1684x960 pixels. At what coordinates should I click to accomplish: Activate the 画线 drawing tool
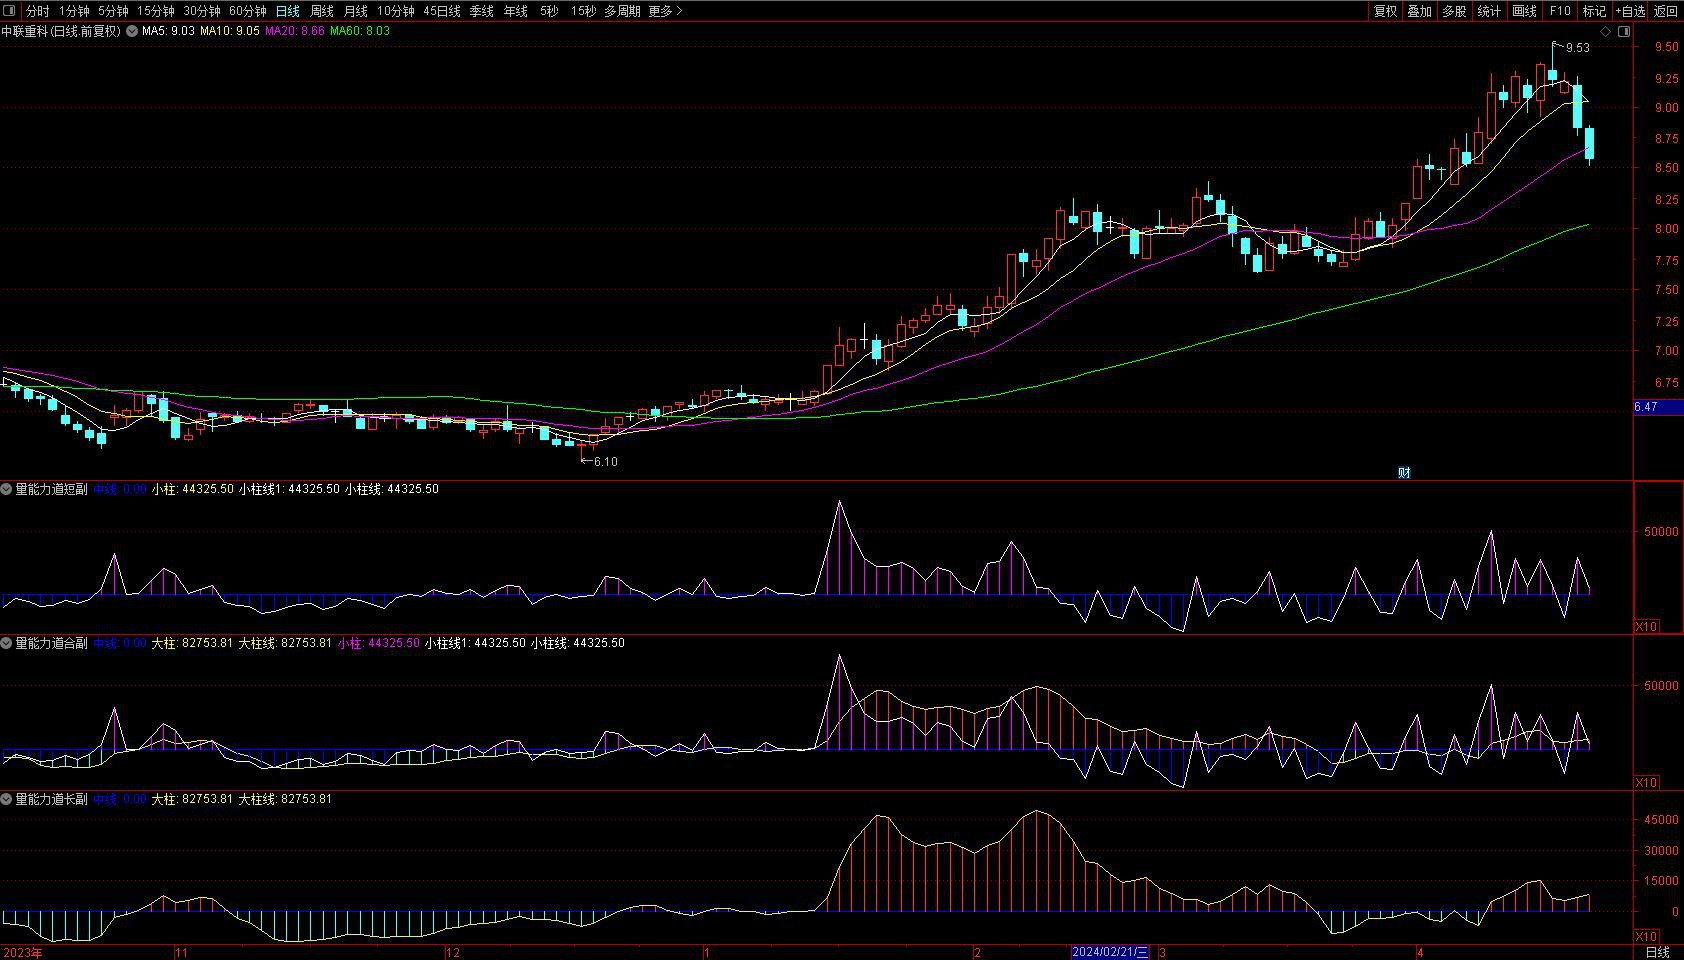(1524, 11)
